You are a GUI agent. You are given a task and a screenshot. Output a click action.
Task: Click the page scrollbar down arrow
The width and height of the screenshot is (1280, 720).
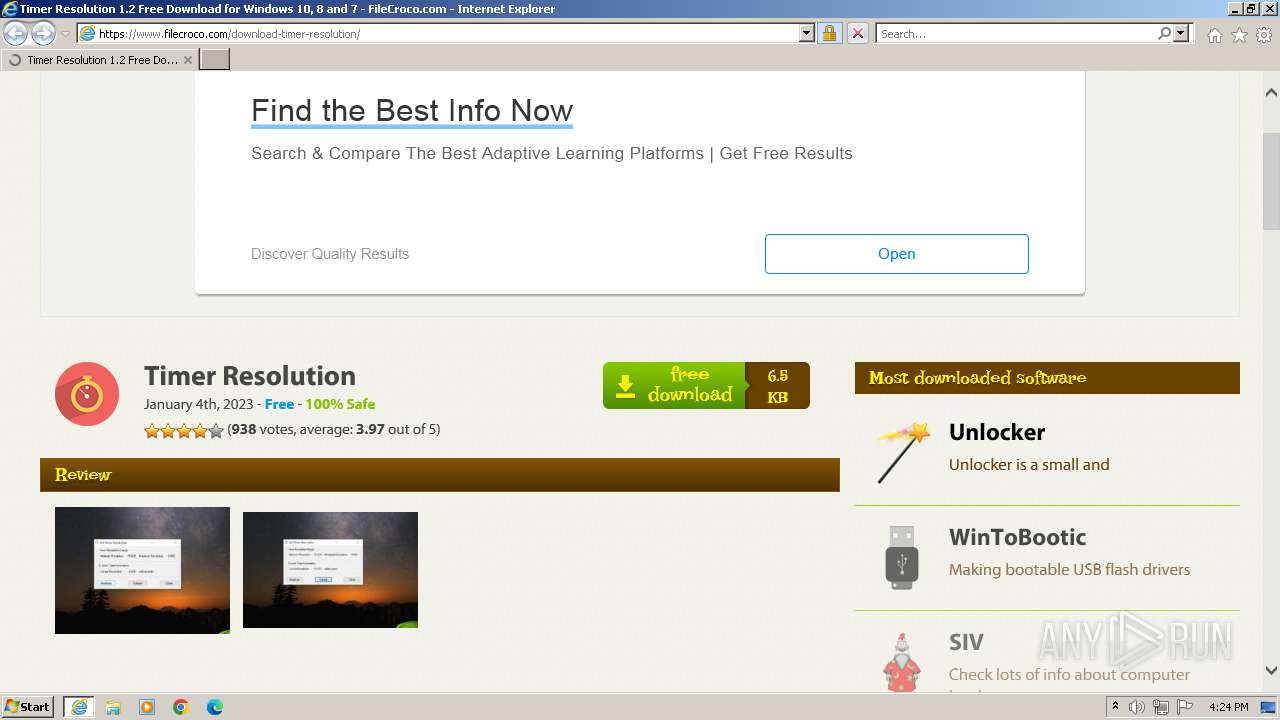pyautogui.click(x=1271, y=671)
